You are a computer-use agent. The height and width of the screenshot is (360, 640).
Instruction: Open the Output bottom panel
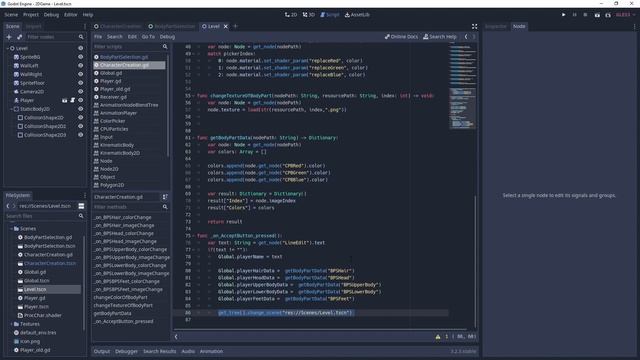tap(102, 351)
